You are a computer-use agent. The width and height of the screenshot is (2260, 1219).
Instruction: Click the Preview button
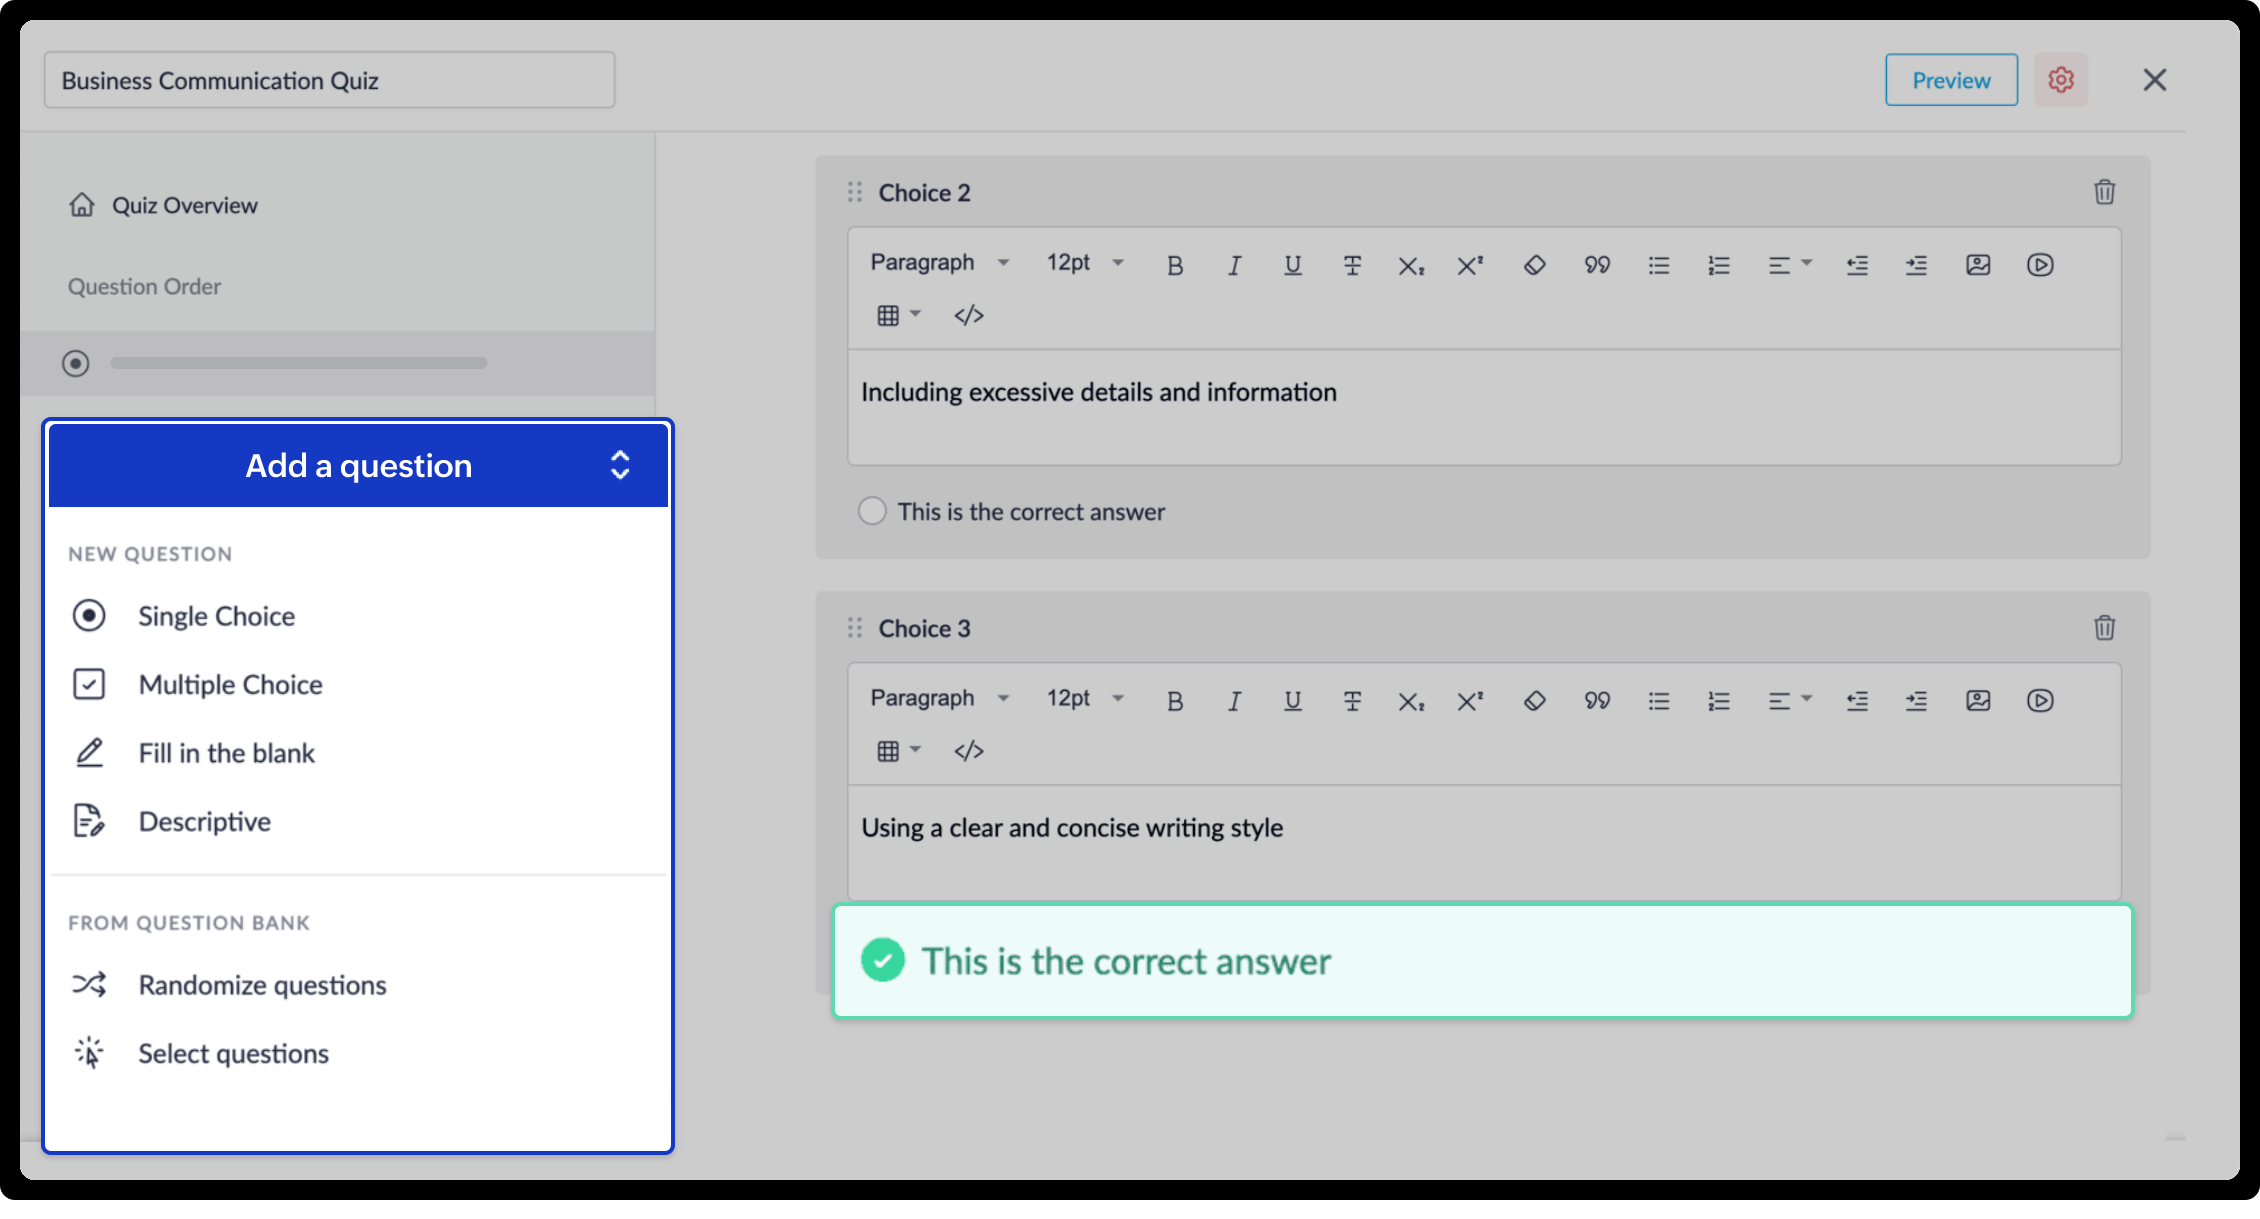(x=1950, y=80)
